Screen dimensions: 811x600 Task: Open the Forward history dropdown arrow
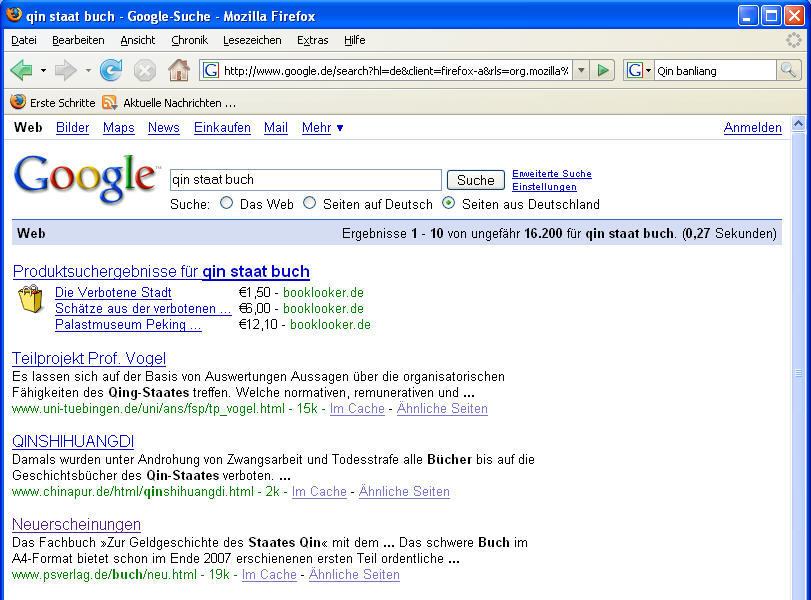coord(88,70)
